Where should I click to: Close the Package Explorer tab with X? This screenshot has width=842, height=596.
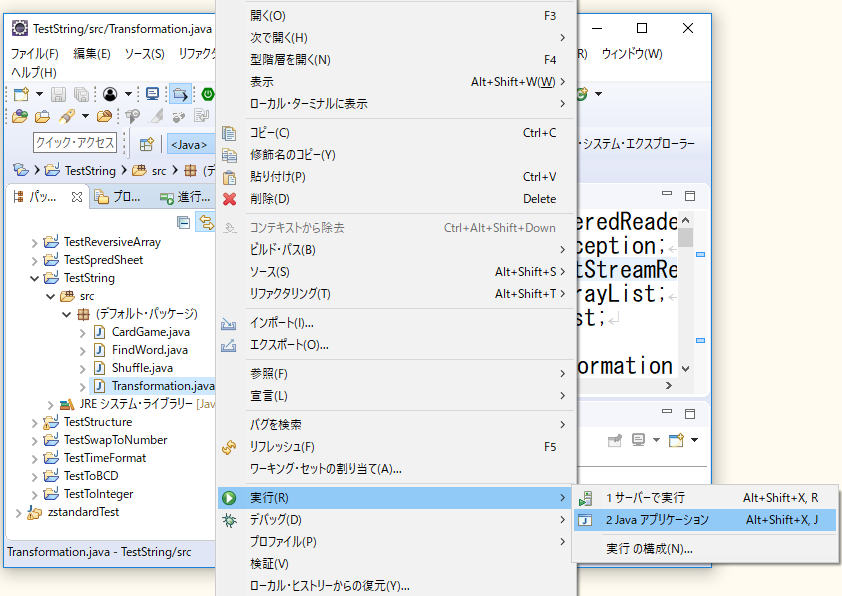coord(77,197)
